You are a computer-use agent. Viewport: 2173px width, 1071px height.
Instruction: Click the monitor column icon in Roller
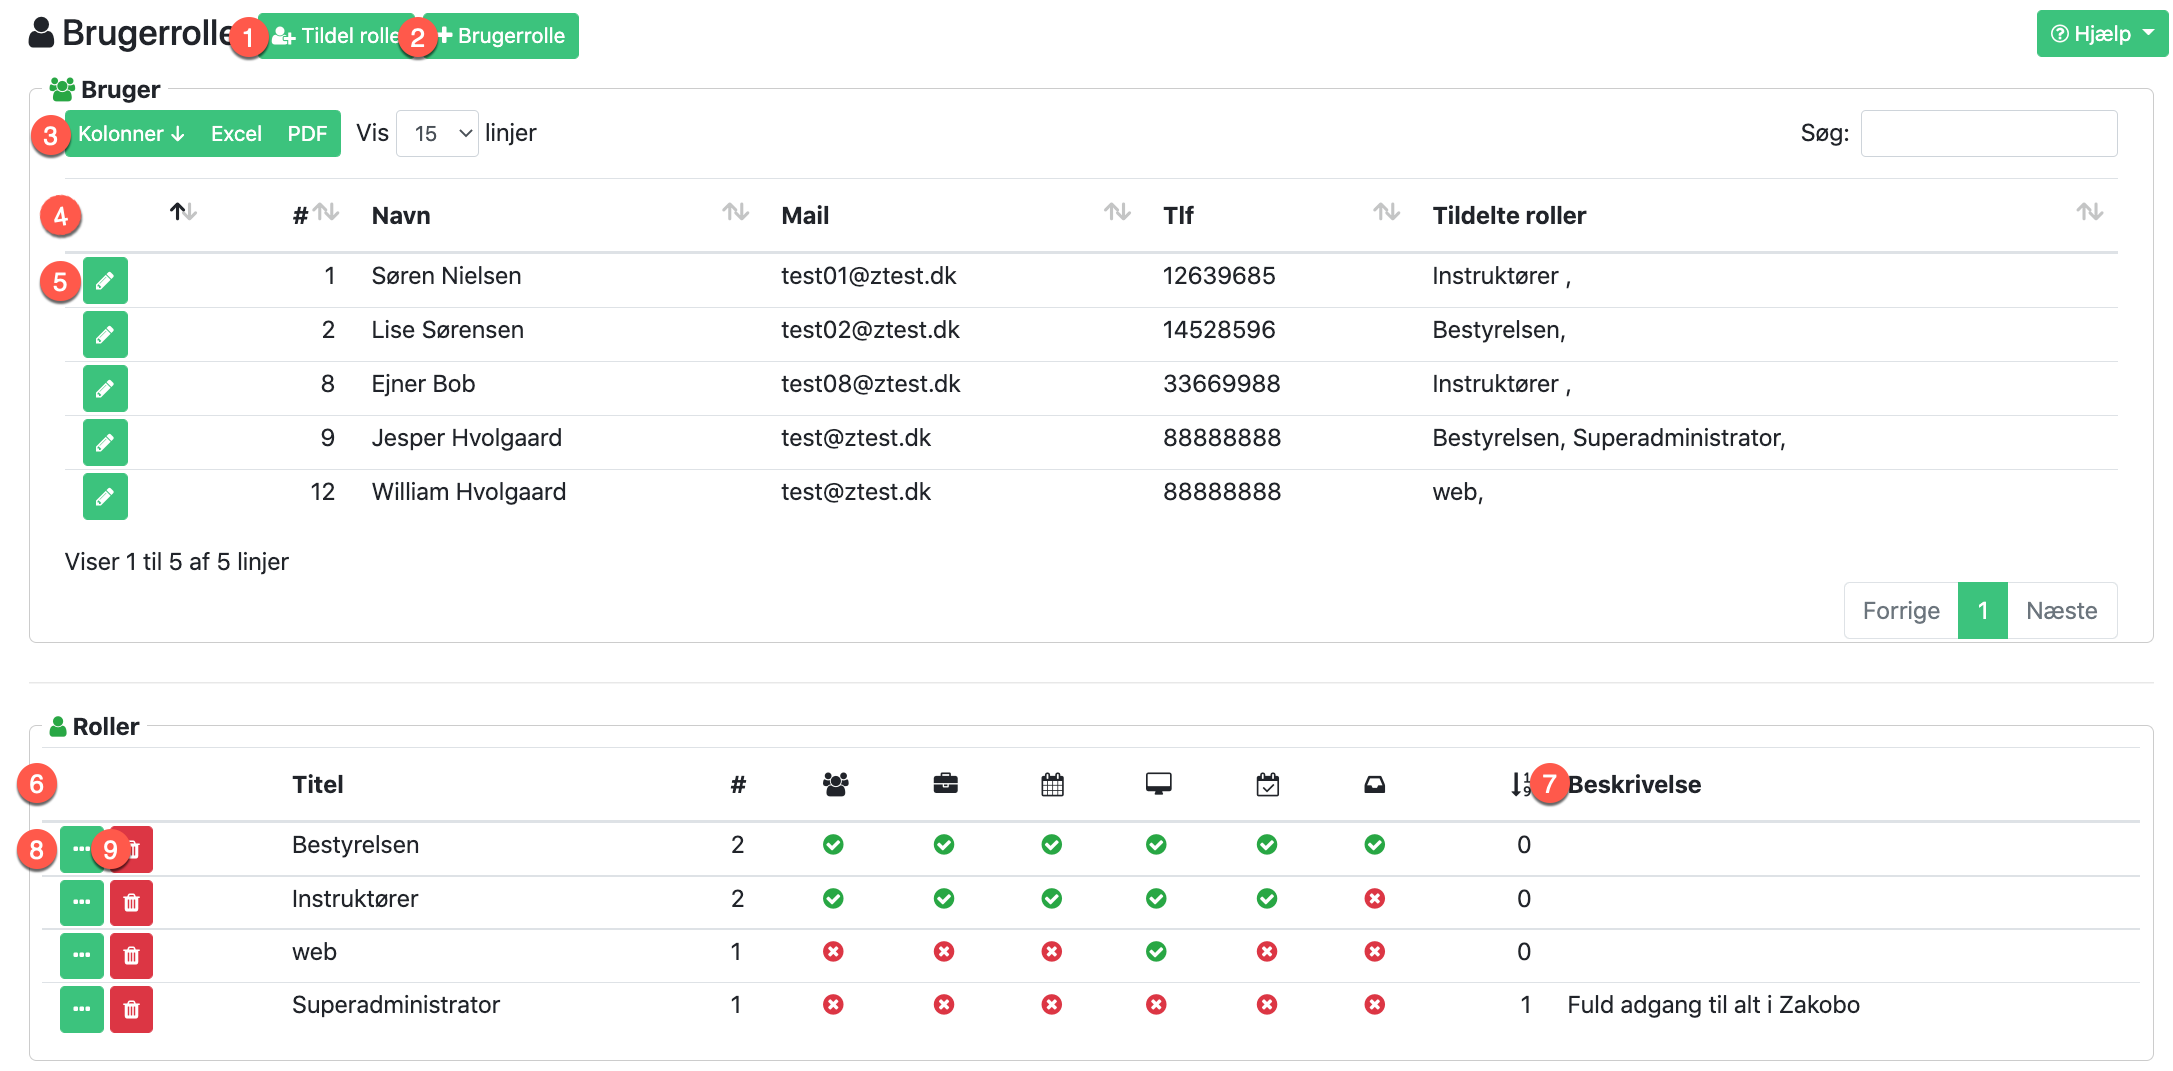point(1158,784)
